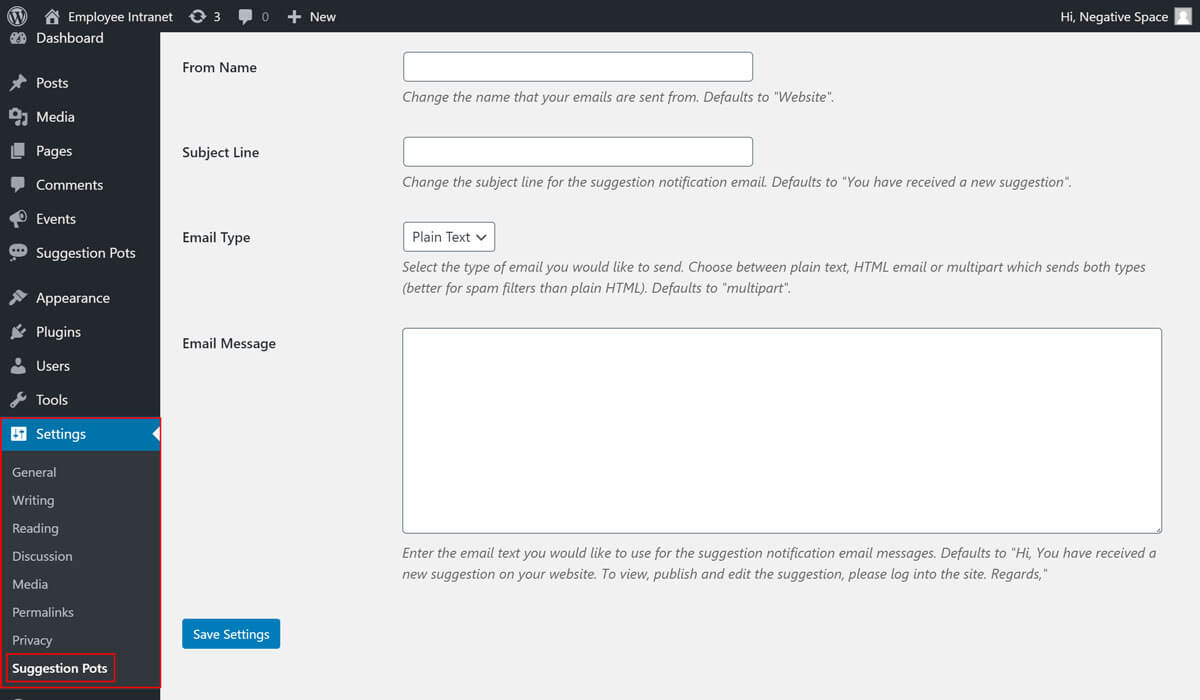Click the Tools wrench icon
The image size is (1200, 700).
(x=18, y=400)
